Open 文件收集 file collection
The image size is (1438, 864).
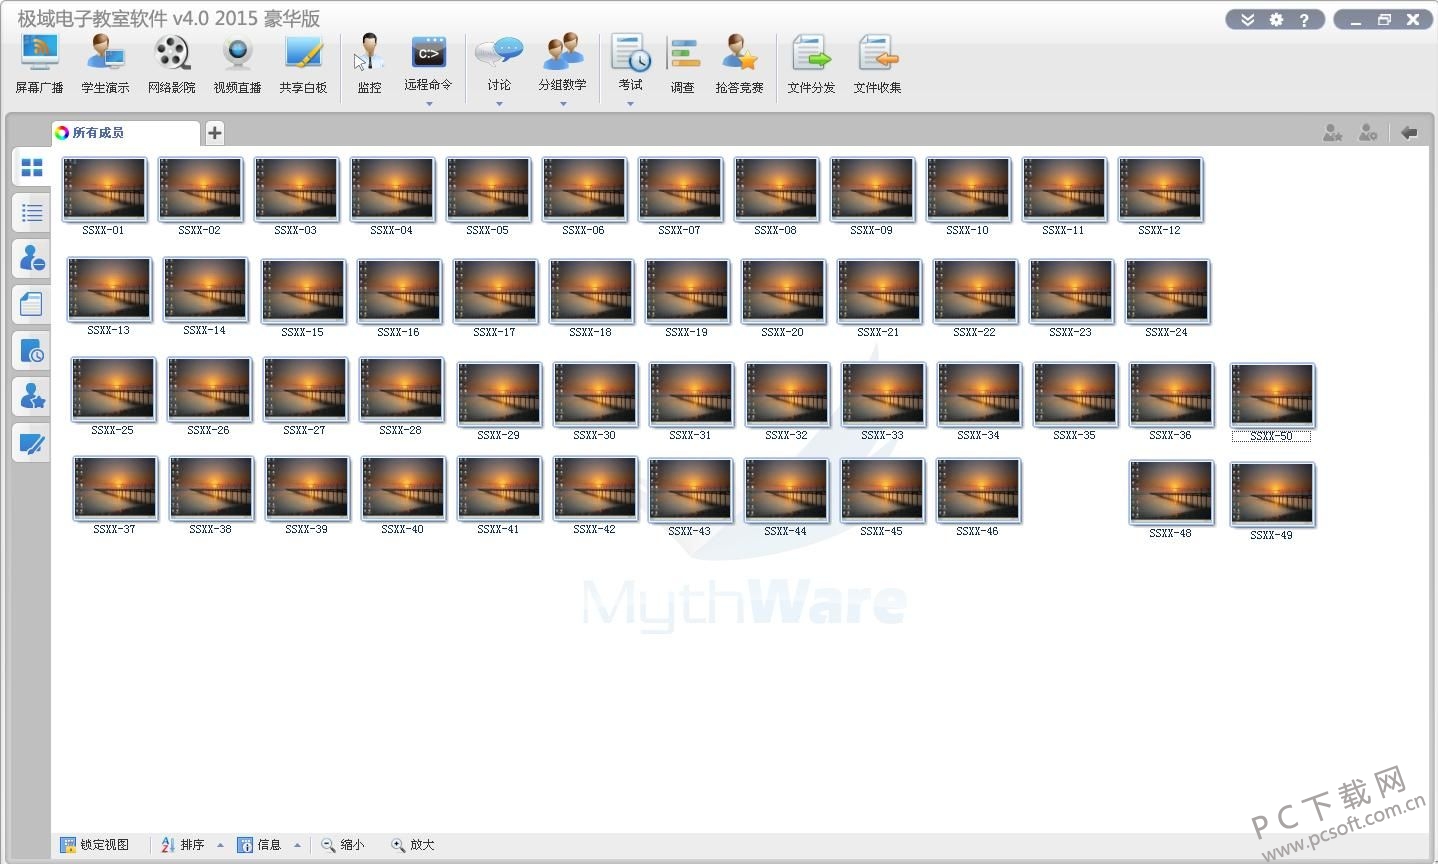pyautogui.click(x=877, y=65)
